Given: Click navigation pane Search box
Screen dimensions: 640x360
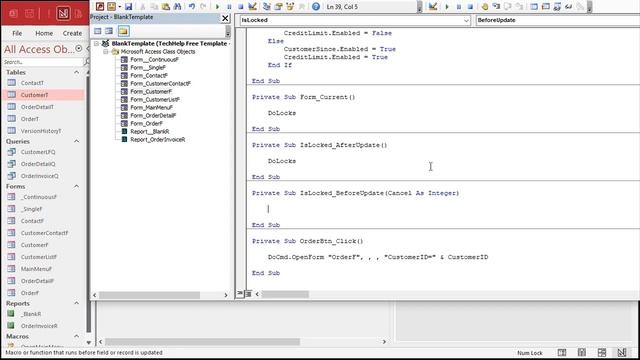Looking at the screenshot, I should 42,62.
